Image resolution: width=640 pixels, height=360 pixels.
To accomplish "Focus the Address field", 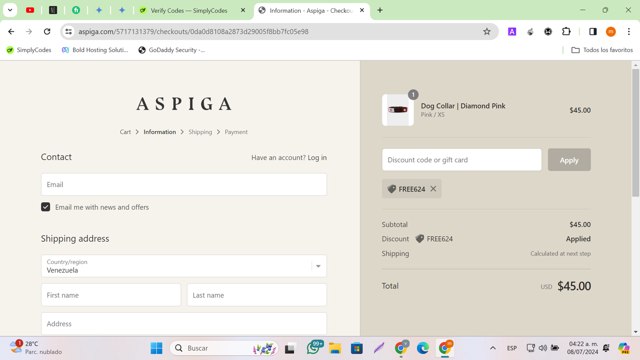I will [184, 324].
